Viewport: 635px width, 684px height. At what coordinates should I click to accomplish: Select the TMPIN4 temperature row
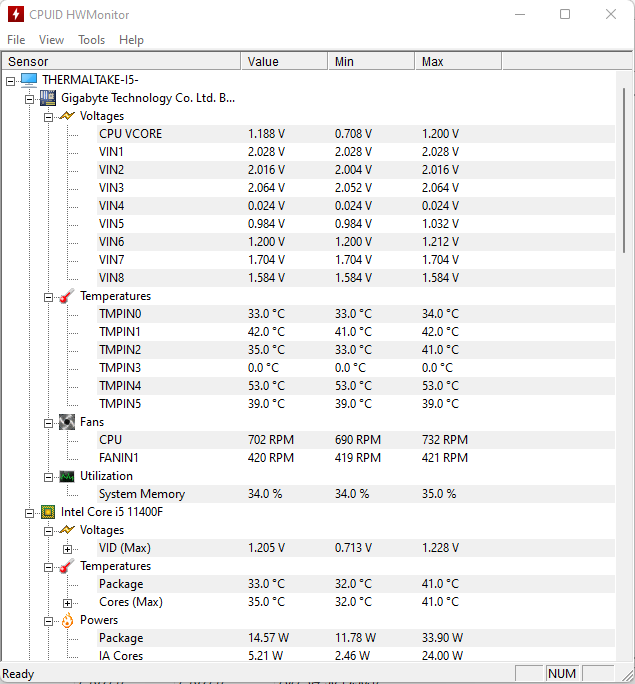click(x=356, y=386)
